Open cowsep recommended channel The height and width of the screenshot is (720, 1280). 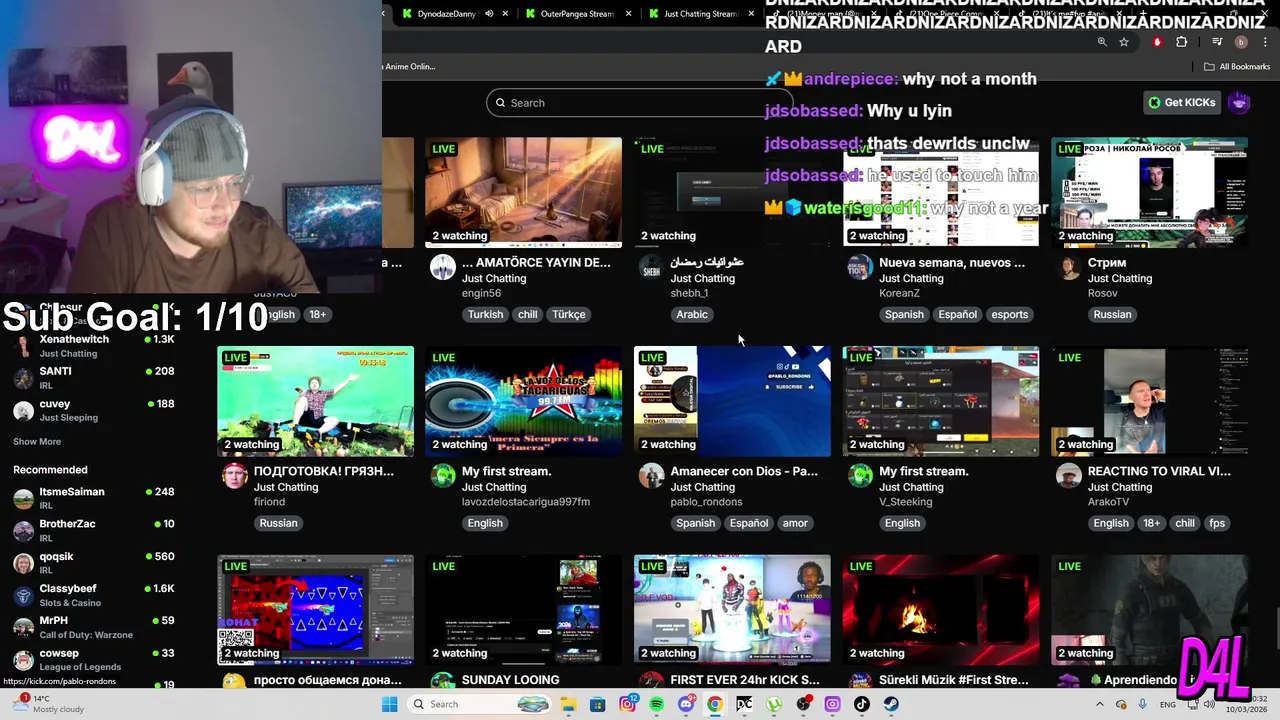94,659
